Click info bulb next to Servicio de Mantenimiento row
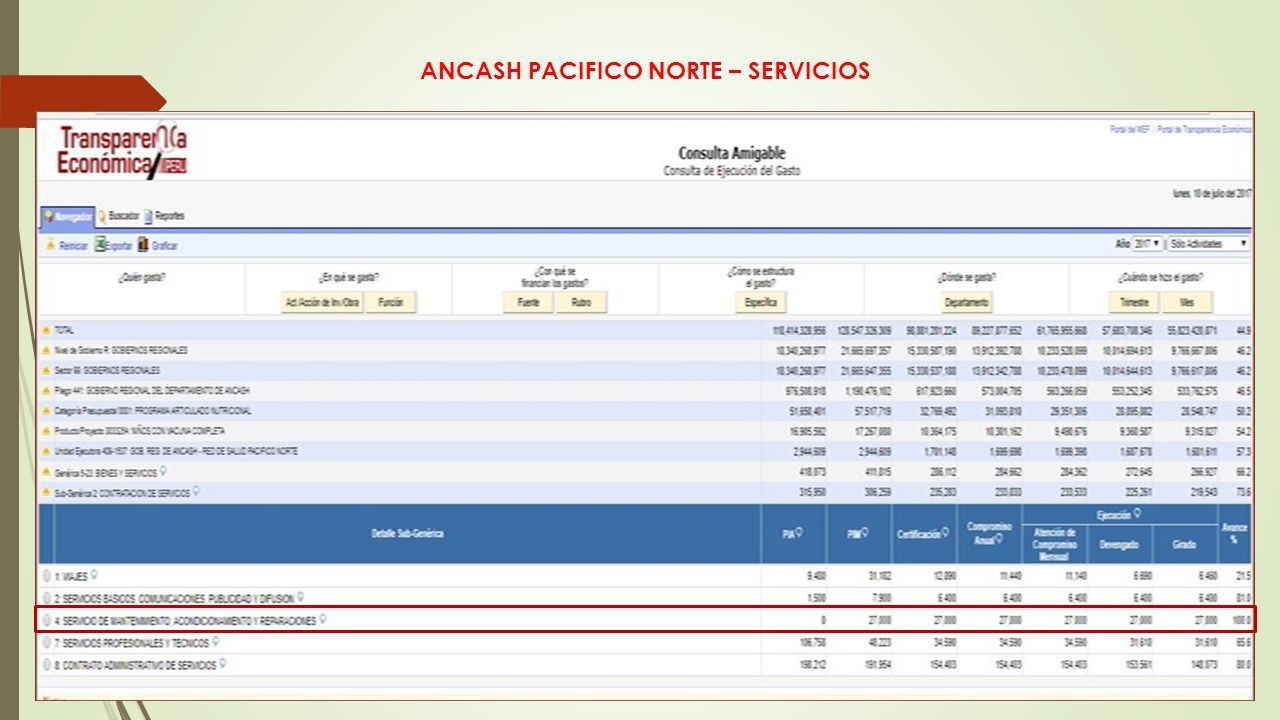Viewport: 1280px width, 720px height. click(322, 620)
